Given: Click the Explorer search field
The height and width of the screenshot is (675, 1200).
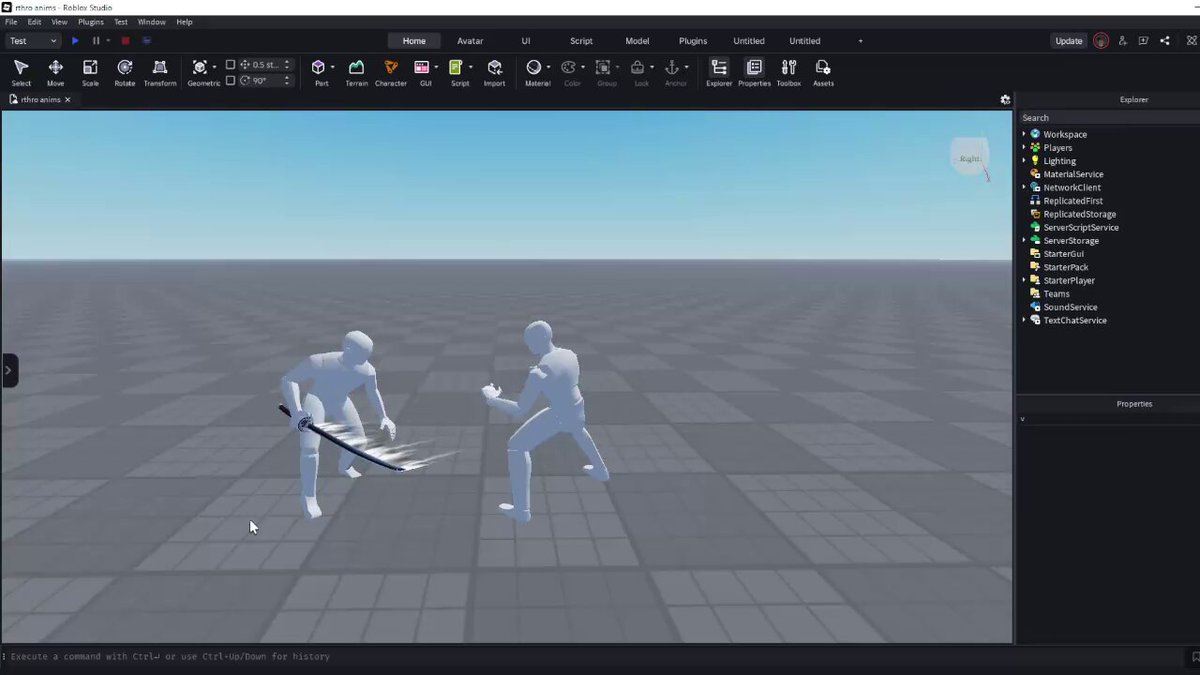Looking at the screenshot, I should [1108, 118].
